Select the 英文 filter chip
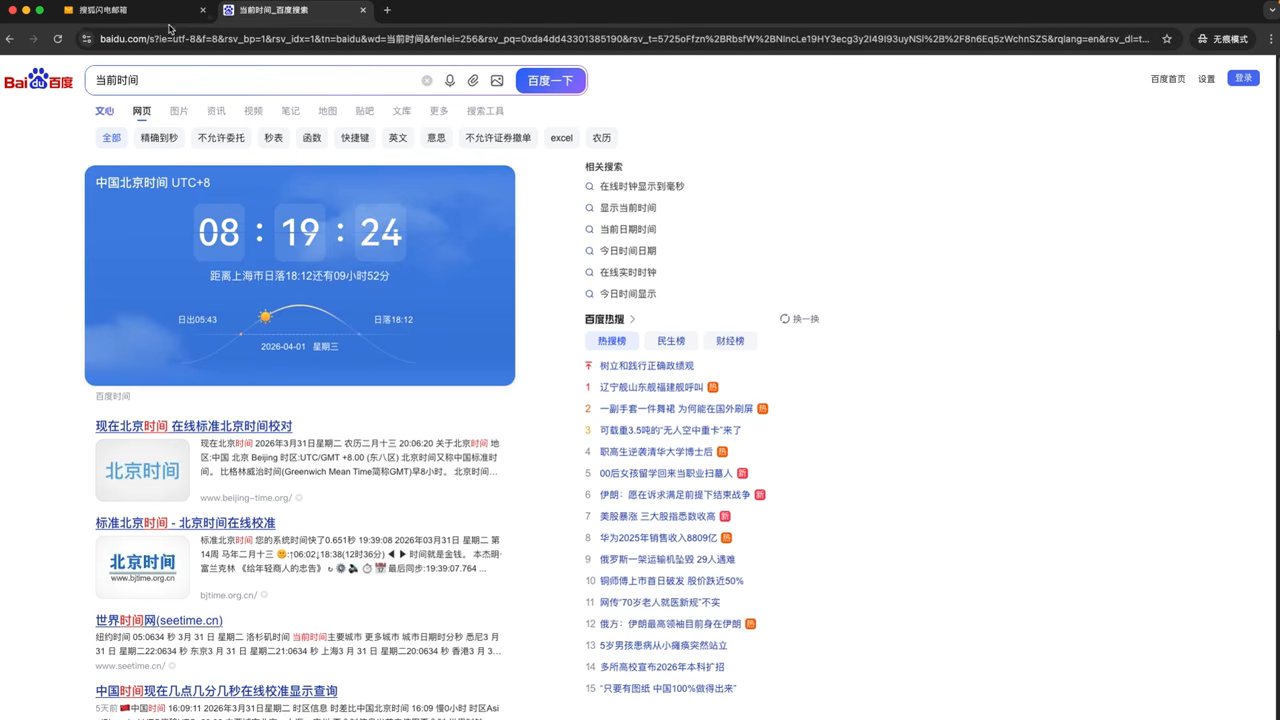This screenshot has width=1280, height=720. [x=398, y=138]
